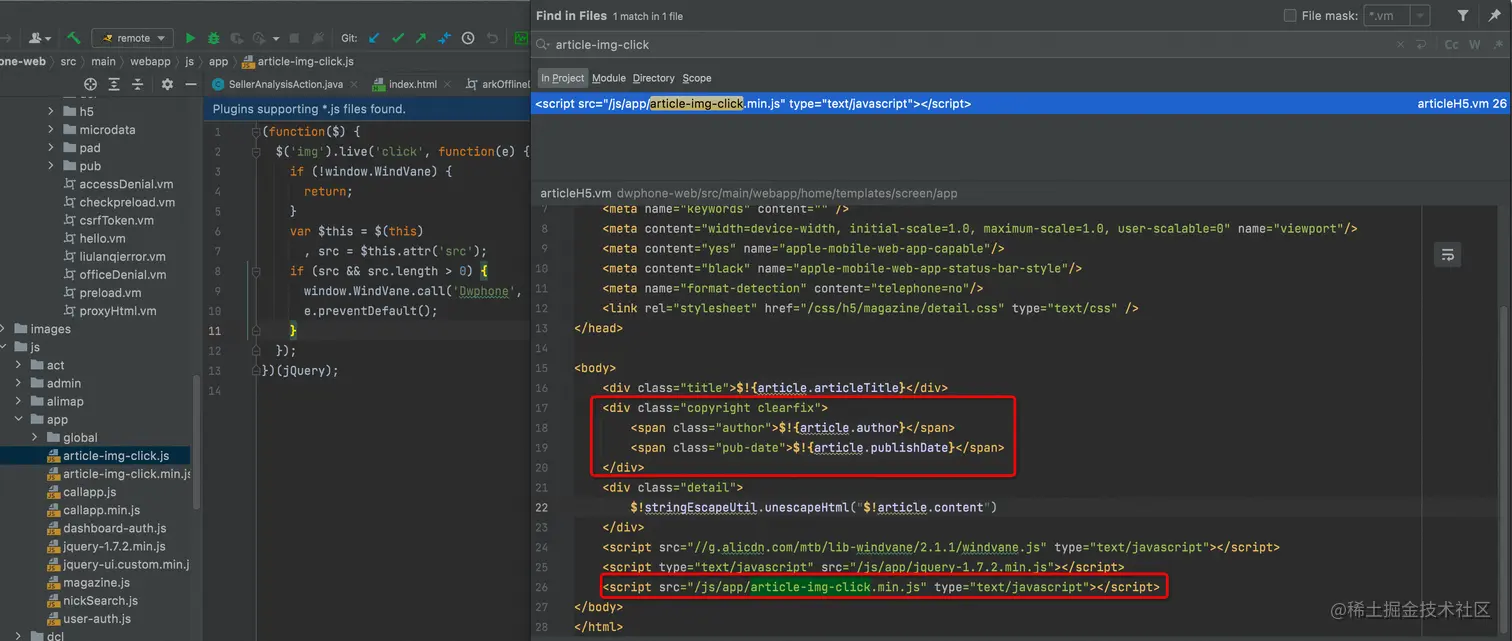The height and width of the screenshot is (641, 1512).
Task: Pin the Find in Files window
Action: tap(1495, 15)
